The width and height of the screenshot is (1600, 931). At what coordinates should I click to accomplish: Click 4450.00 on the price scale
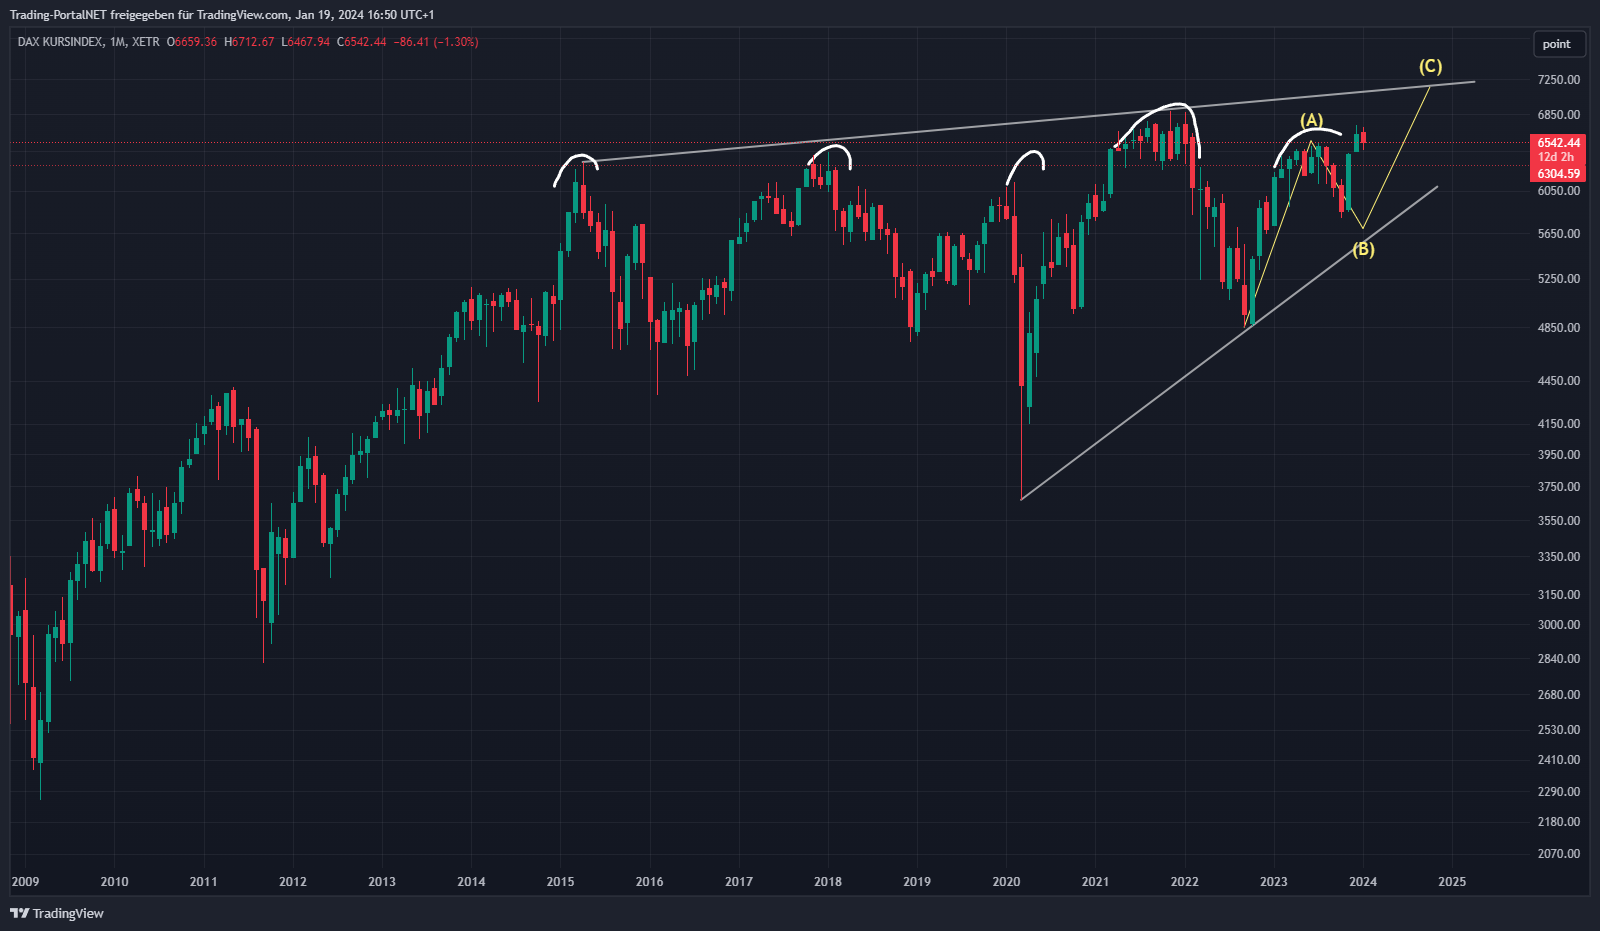click(1559, 380)
